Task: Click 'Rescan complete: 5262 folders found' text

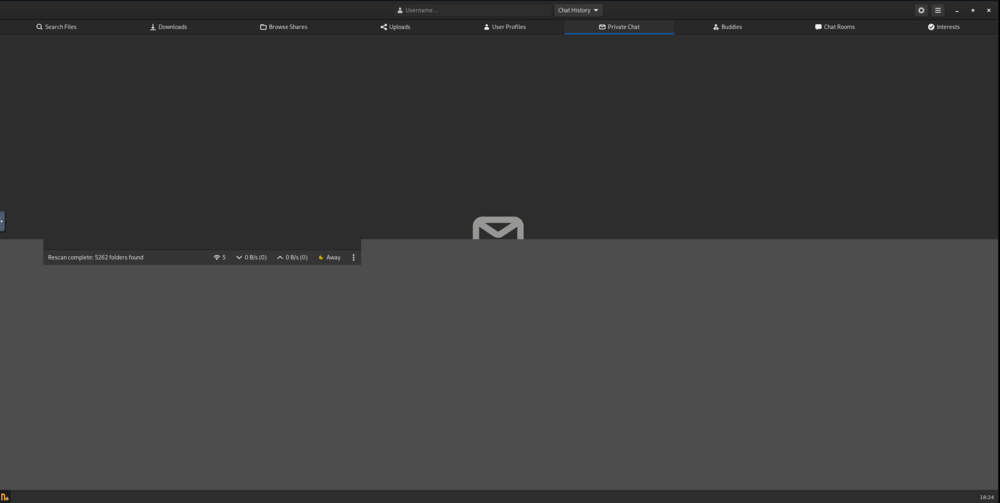Action: pos(96,258)
